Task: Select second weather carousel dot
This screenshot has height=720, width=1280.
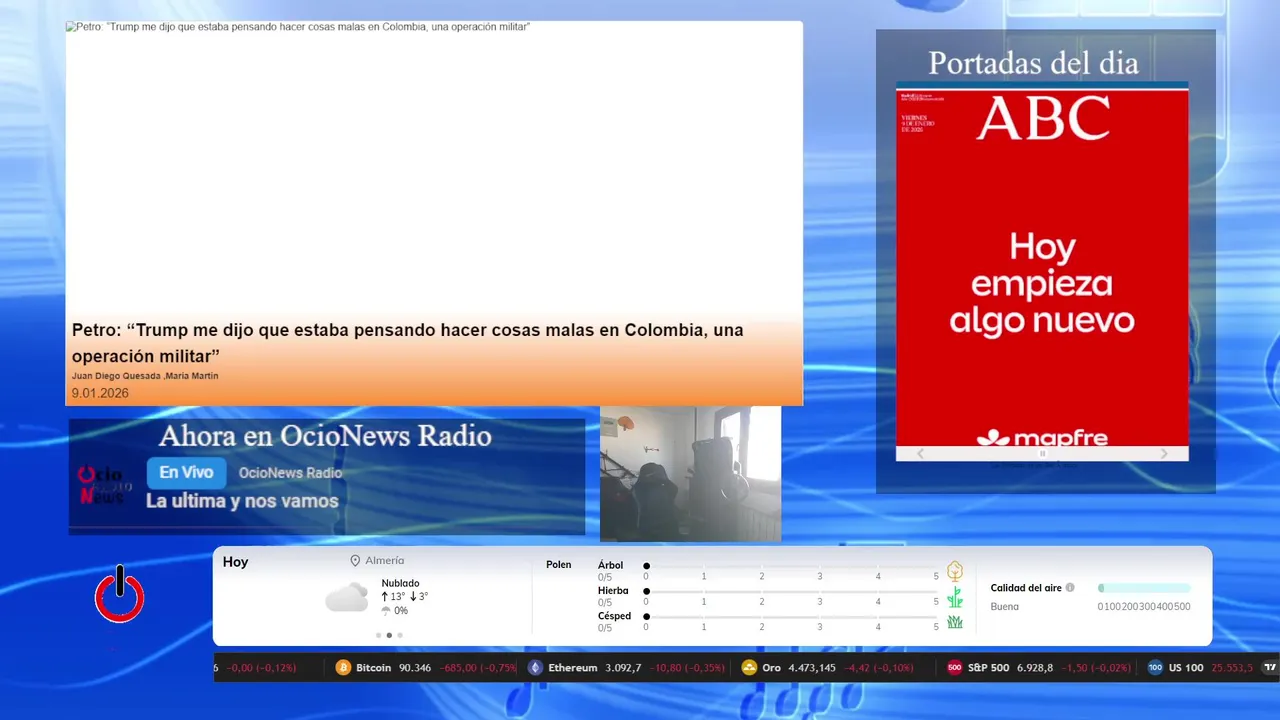Action: click(x=389, y=635)
